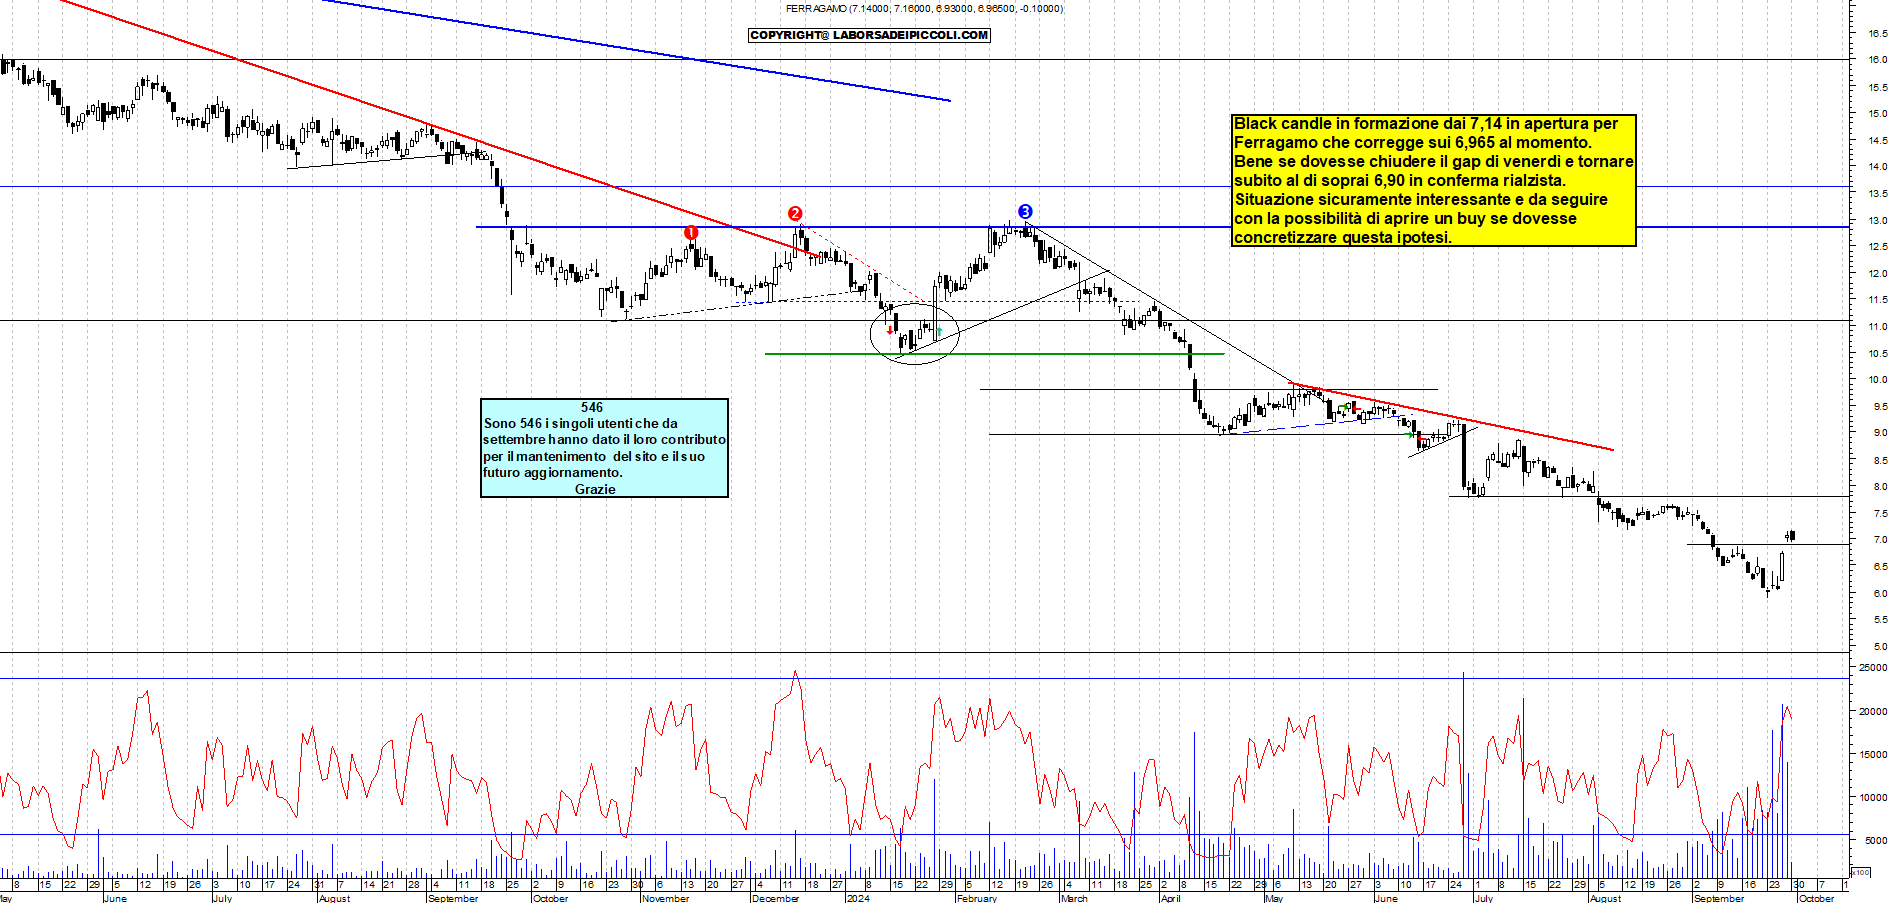Click the COPYRIGHT LABORSADEIPICCOLI.COM label
This screenshot has width=1890, height=903.
point(869,35)
